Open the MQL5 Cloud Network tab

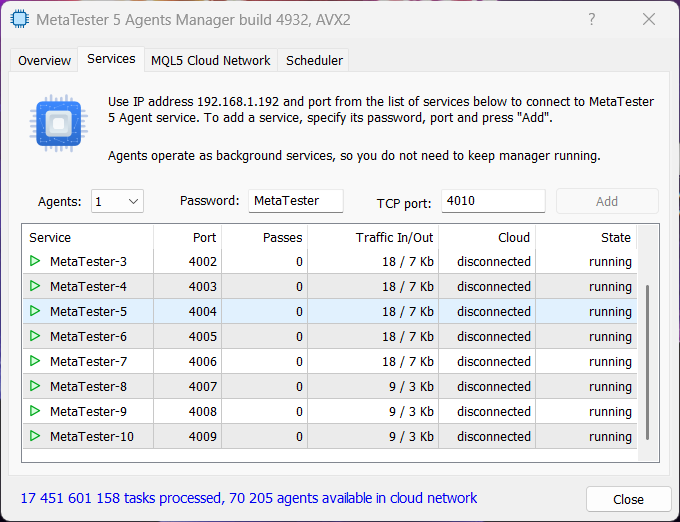[x=210, y=60]
